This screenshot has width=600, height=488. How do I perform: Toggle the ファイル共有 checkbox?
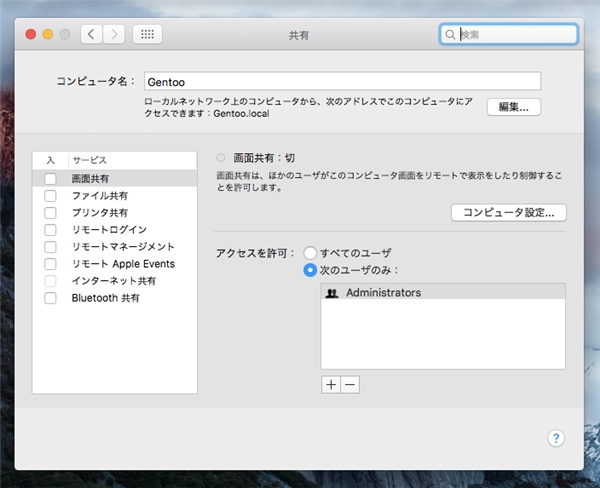coord(50,195)
